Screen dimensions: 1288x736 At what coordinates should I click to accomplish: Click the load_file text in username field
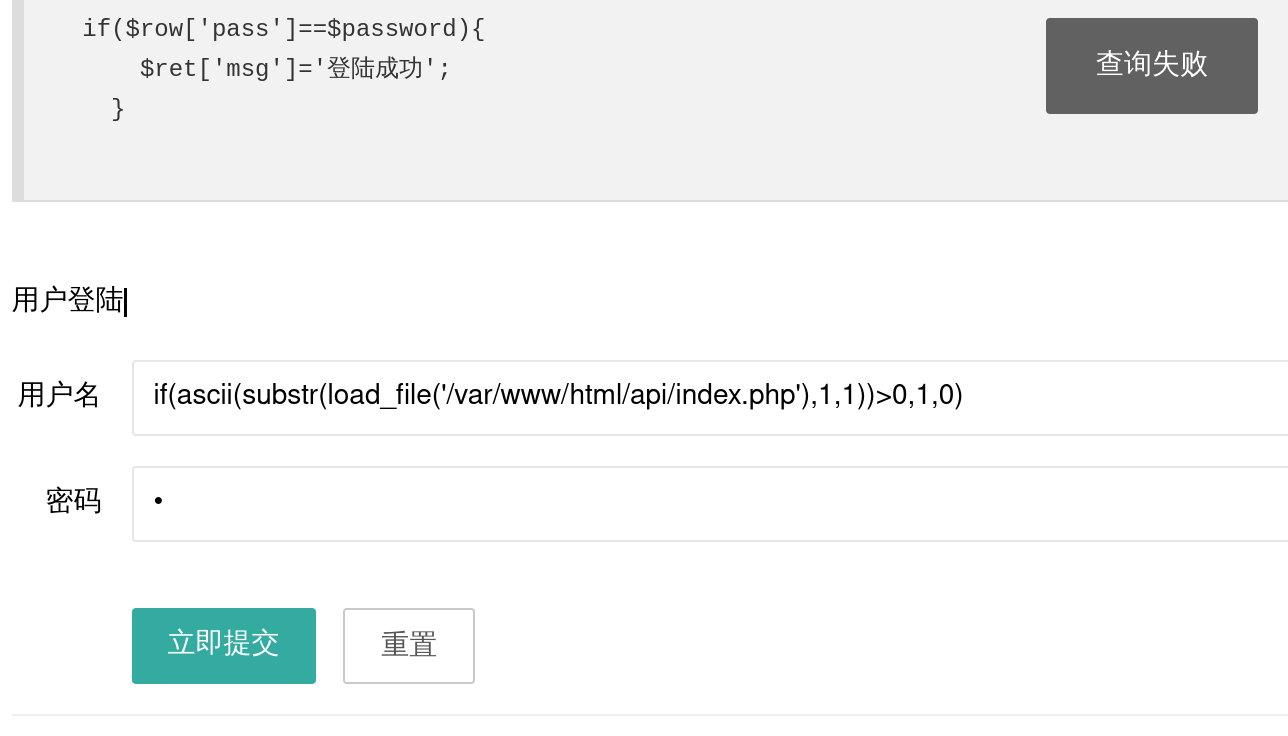point(376,396)
